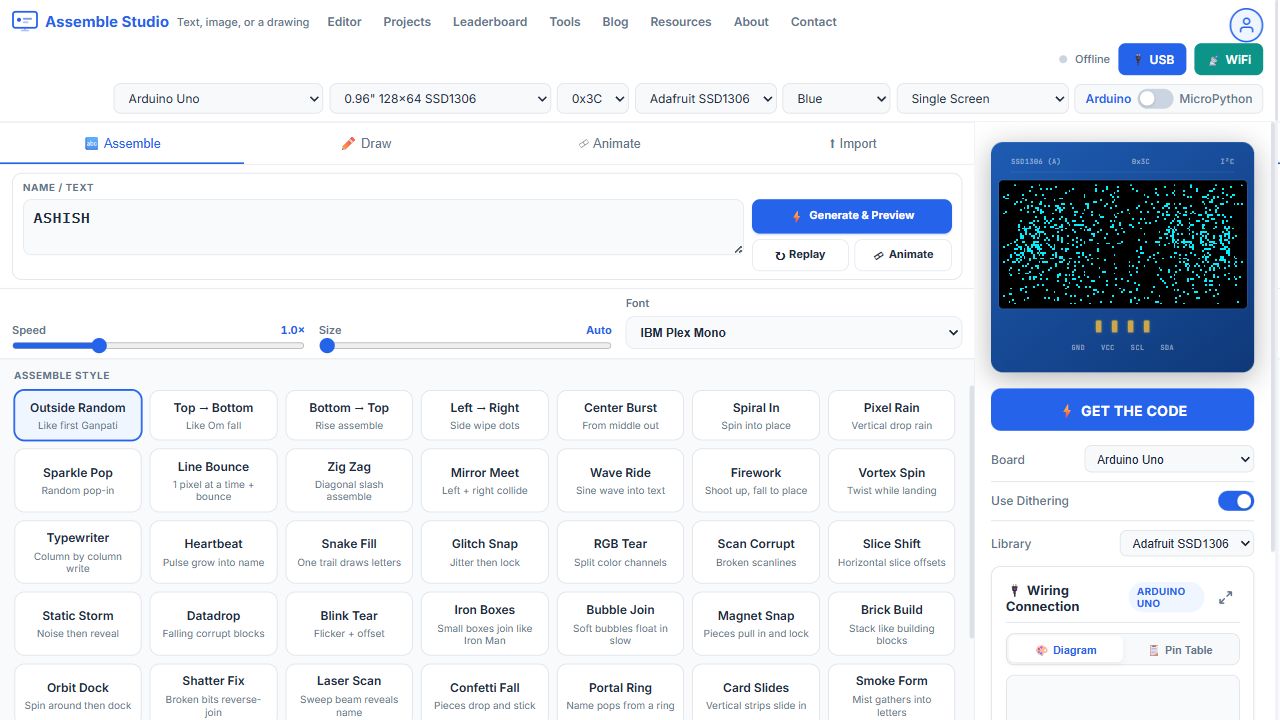Click the OLED display preview screen

[1123, 244]
